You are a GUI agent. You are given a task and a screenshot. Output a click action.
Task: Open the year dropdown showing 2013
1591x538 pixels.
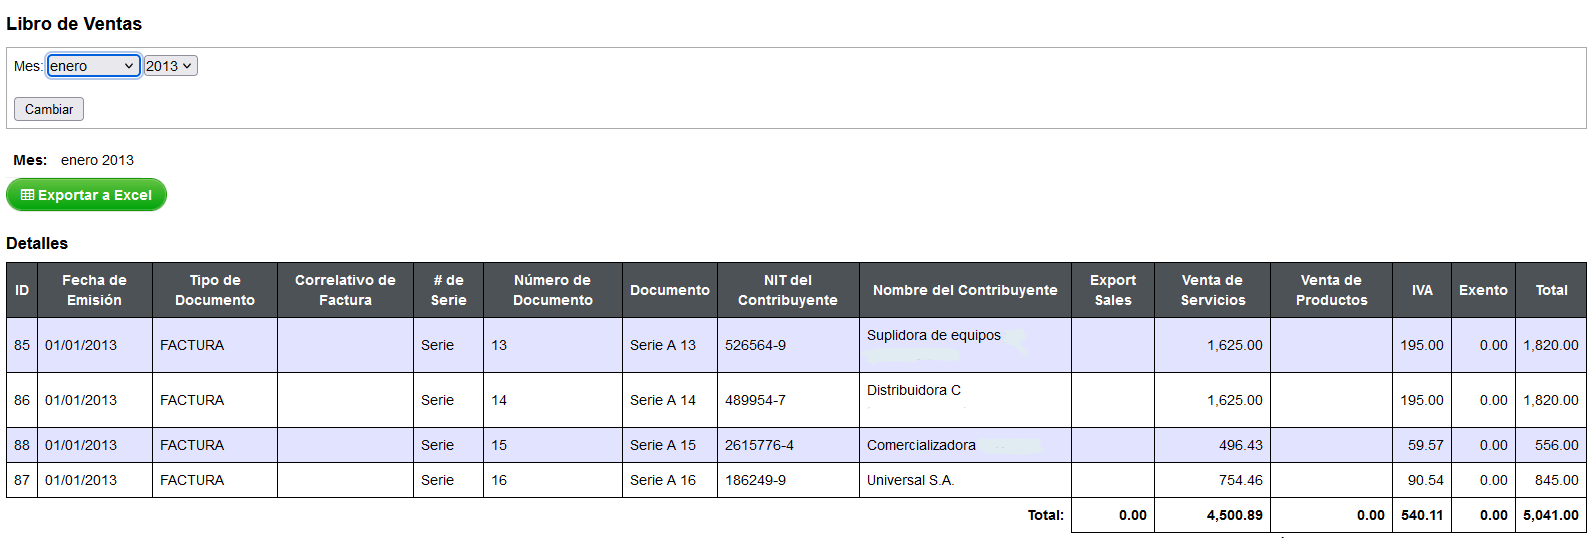point(171,66)
